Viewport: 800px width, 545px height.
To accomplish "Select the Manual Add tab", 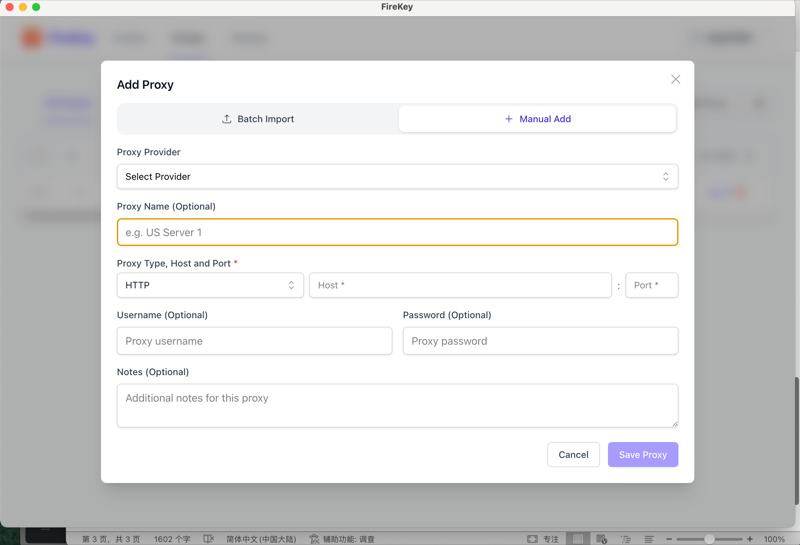I will (537, 119).
